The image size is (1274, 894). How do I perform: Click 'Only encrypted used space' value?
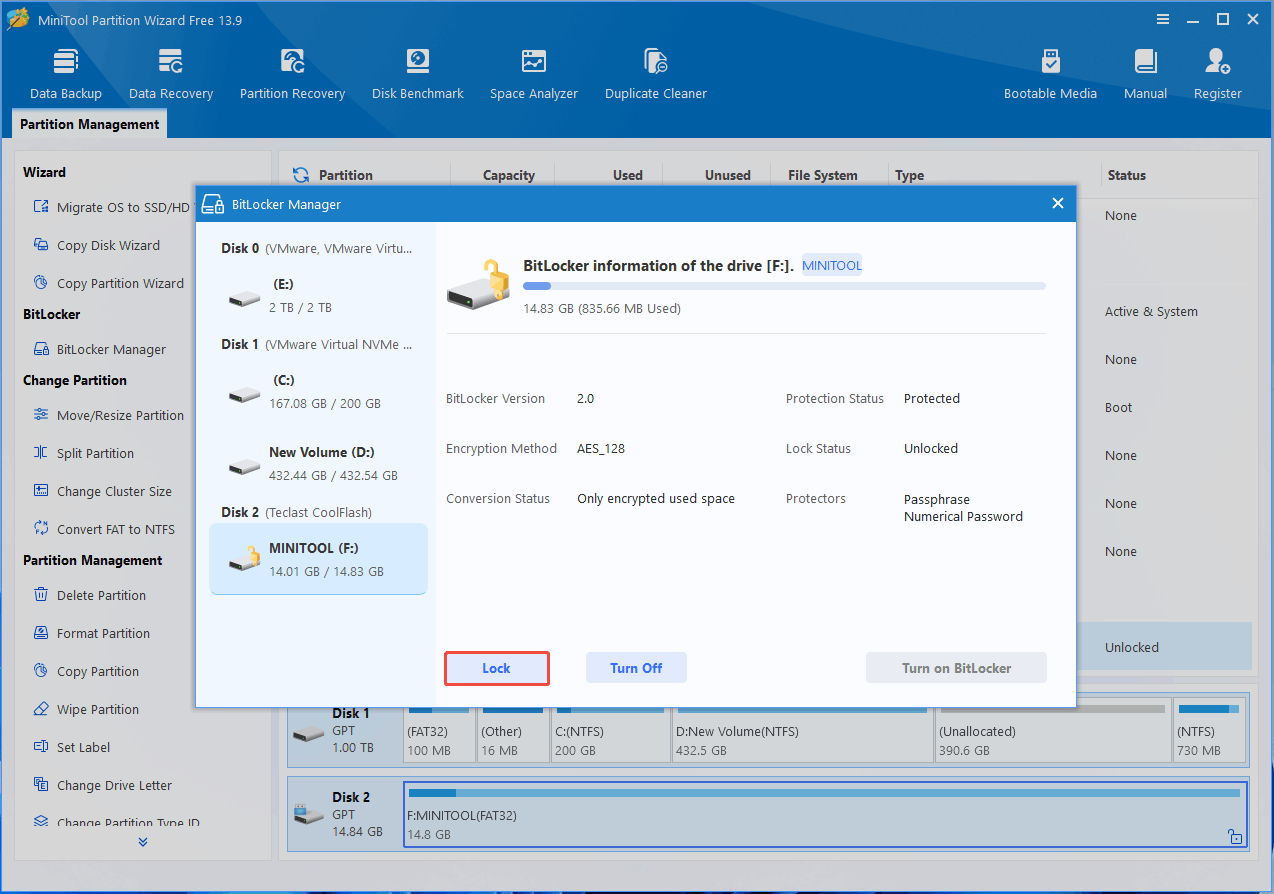pos(656,498)
